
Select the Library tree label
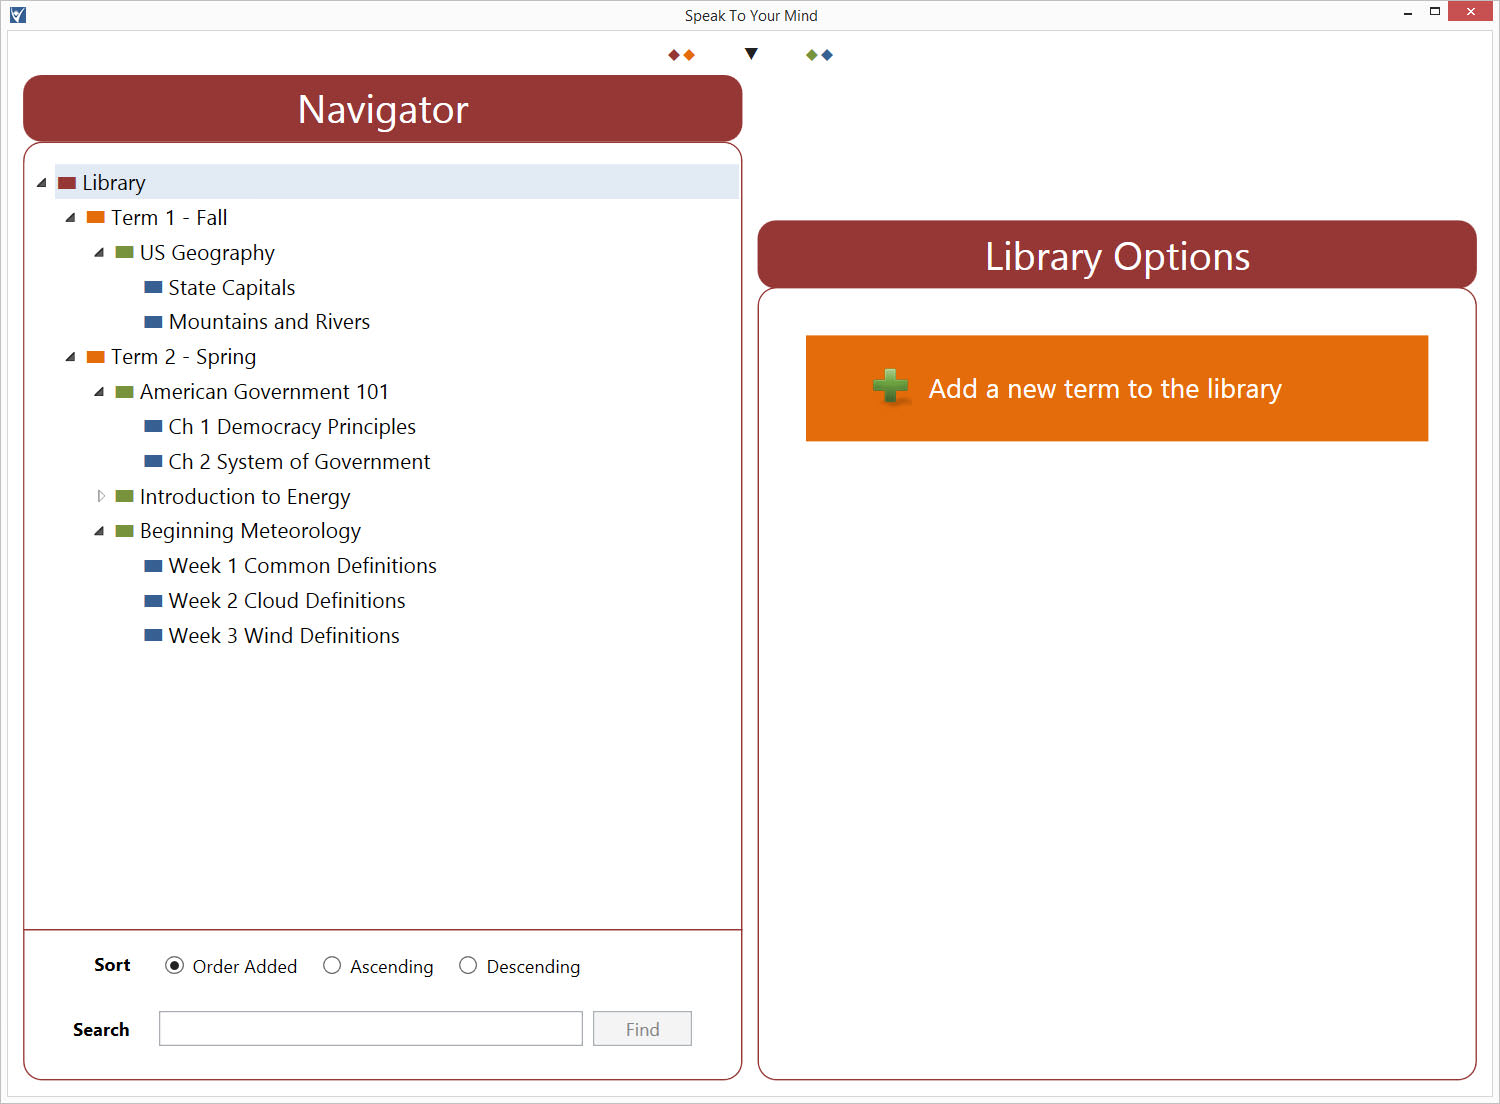pyautogui.click(x=114, y=183)
